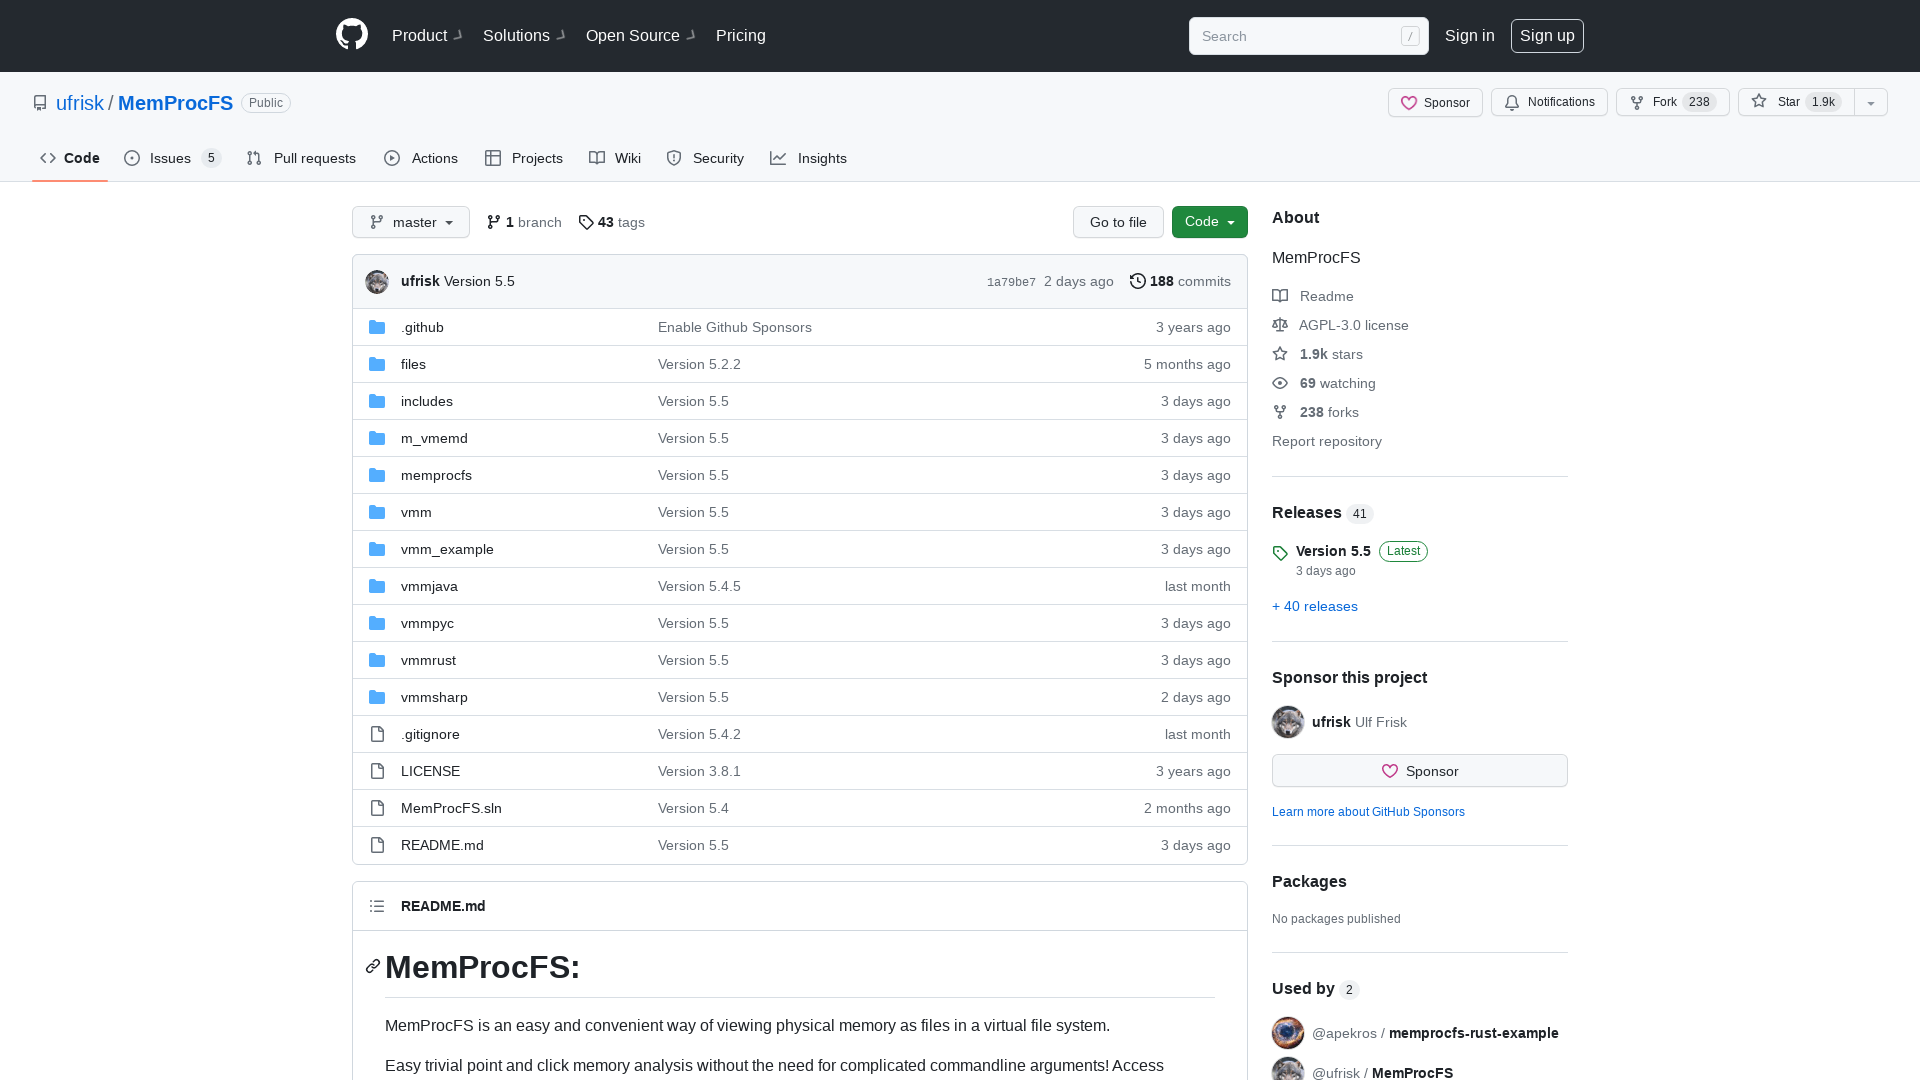Click the LICENSE file icon
Viewport: 1920px width, 1080px height.
[x=377, y=771]
